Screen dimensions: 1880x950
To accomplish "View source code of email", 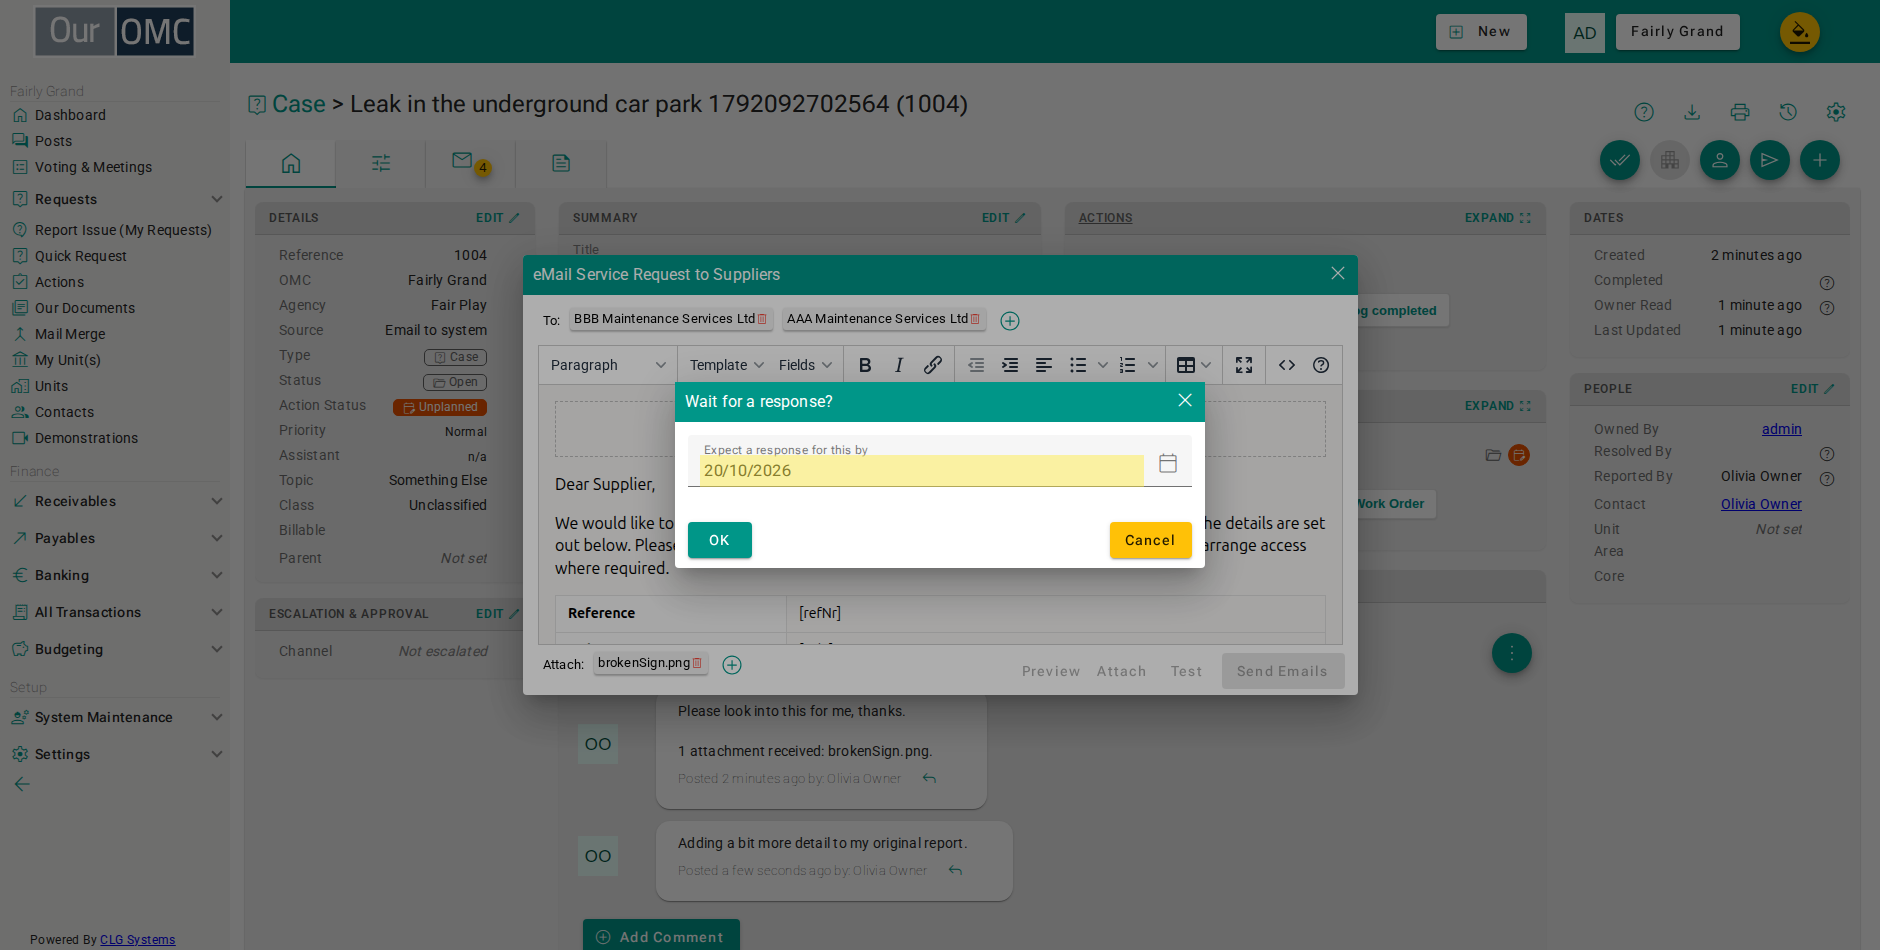I will click(x=1287, y=365).
